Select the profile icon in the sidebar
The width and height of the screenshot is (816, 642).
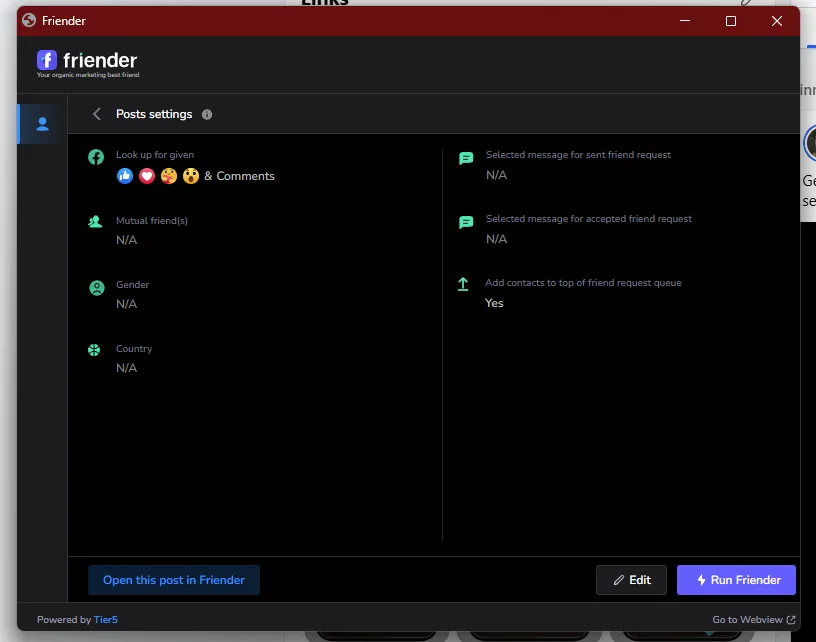point(43,124)
